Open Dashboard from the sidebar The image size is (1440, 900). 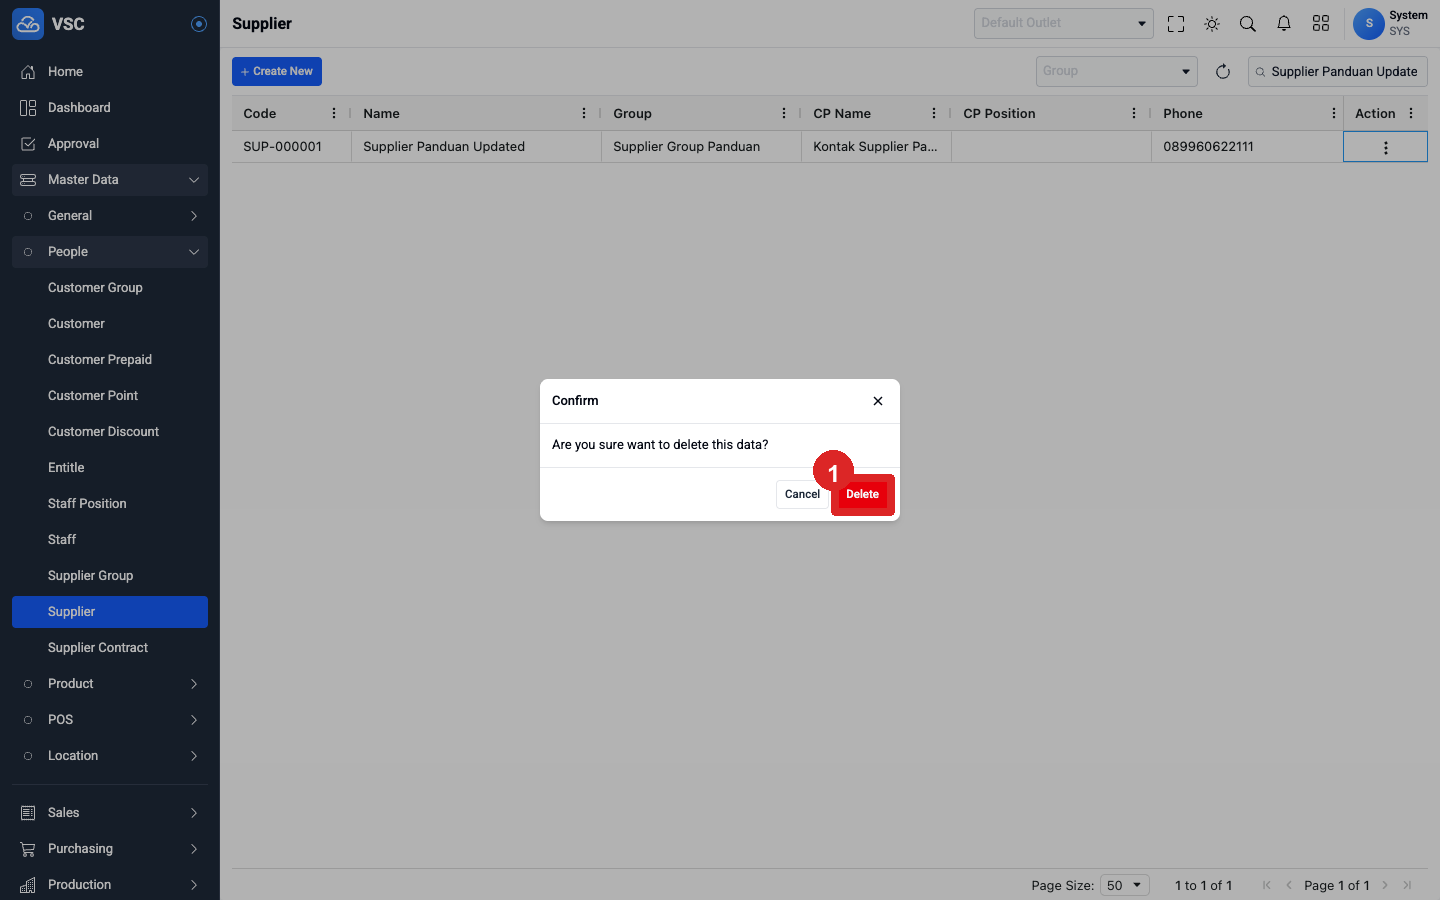pos(110,108)
